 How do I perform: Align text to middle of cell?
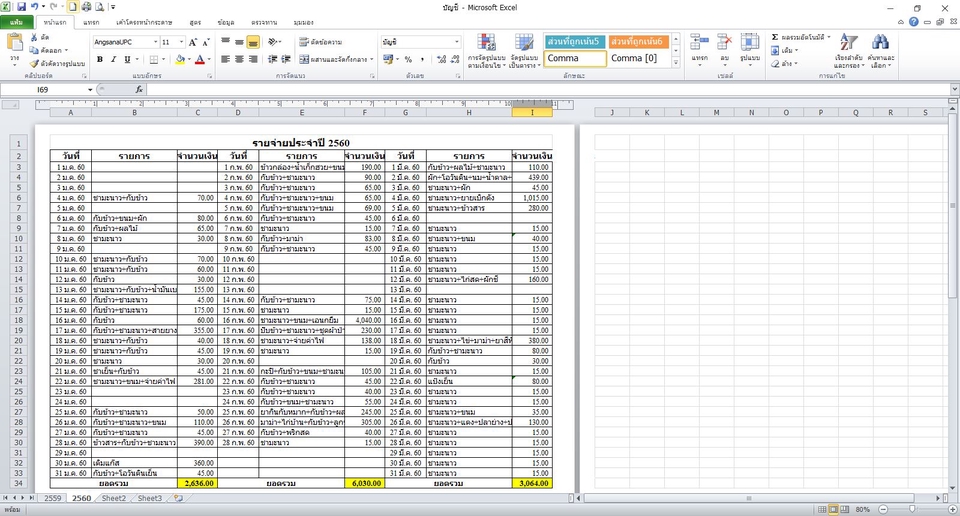pos(239,42)
